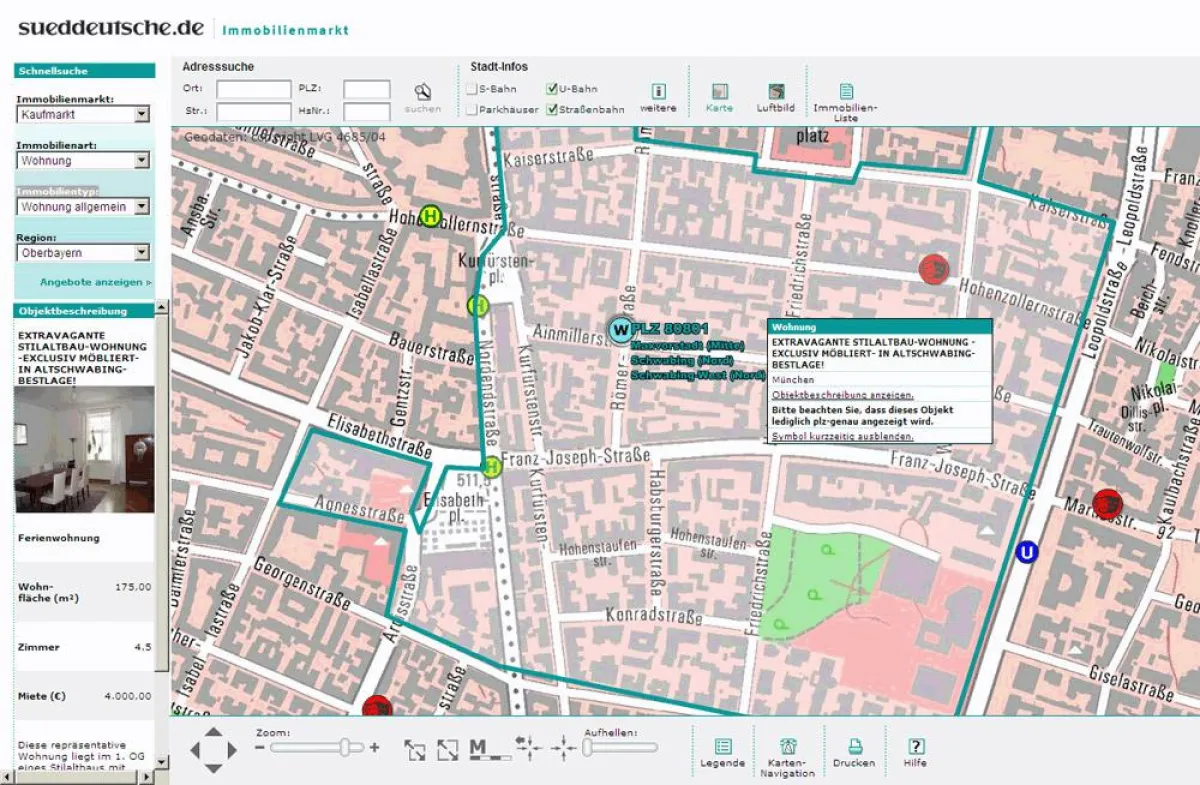The width and height of the screenshot is (1200, 785).
Task: Click the Ort input field
Action: (253, 89)
